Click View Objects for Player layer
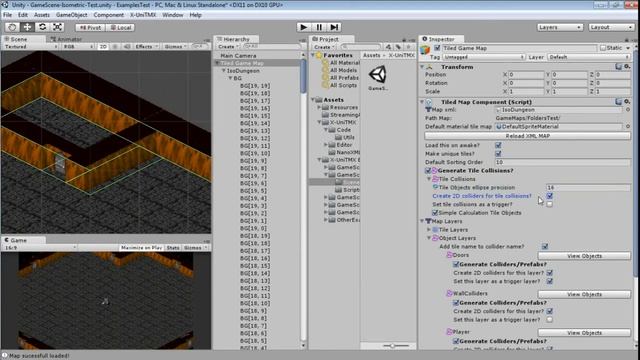The image size is (640, 360). click(584, 333)
